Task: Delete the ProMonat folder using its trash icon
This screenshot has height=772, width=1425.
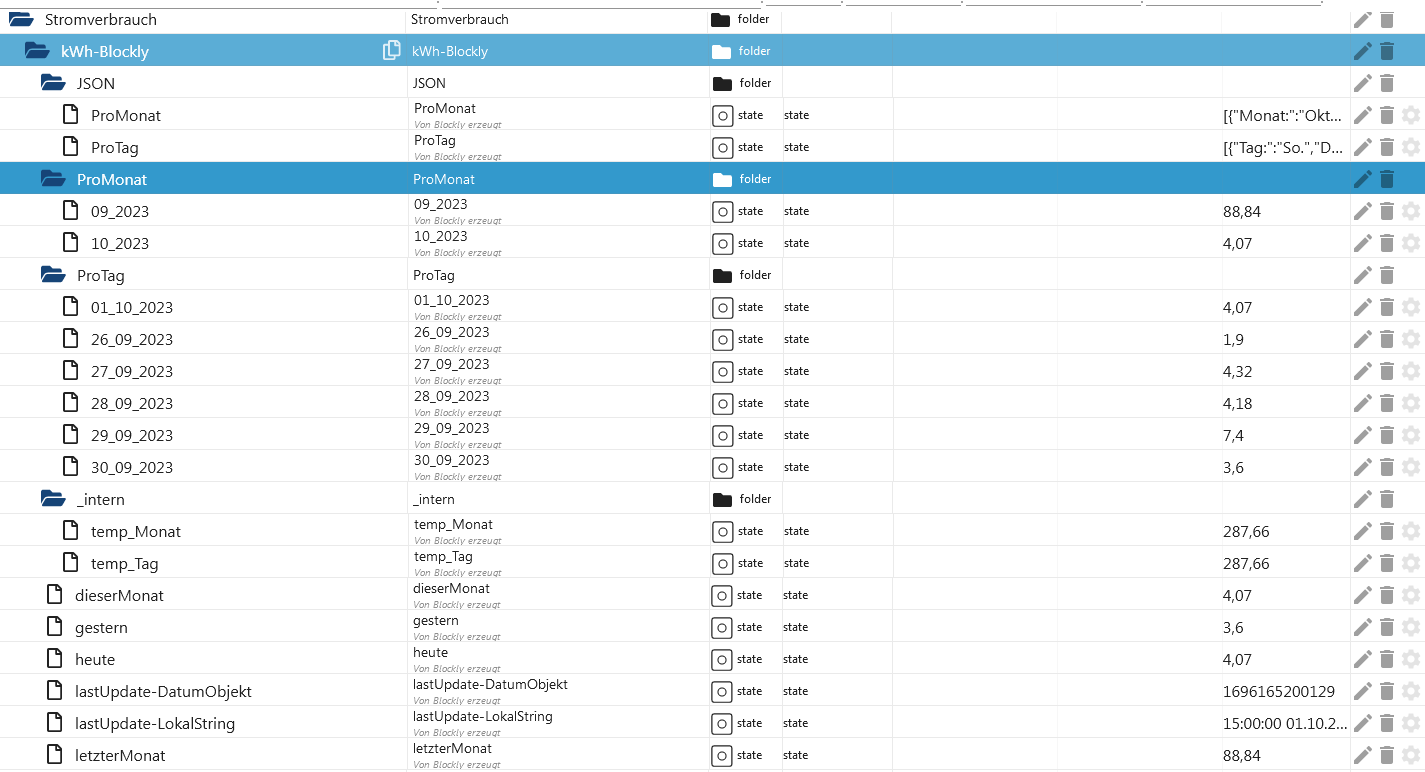Action: pyautogui.click(x=1386, y=179)
